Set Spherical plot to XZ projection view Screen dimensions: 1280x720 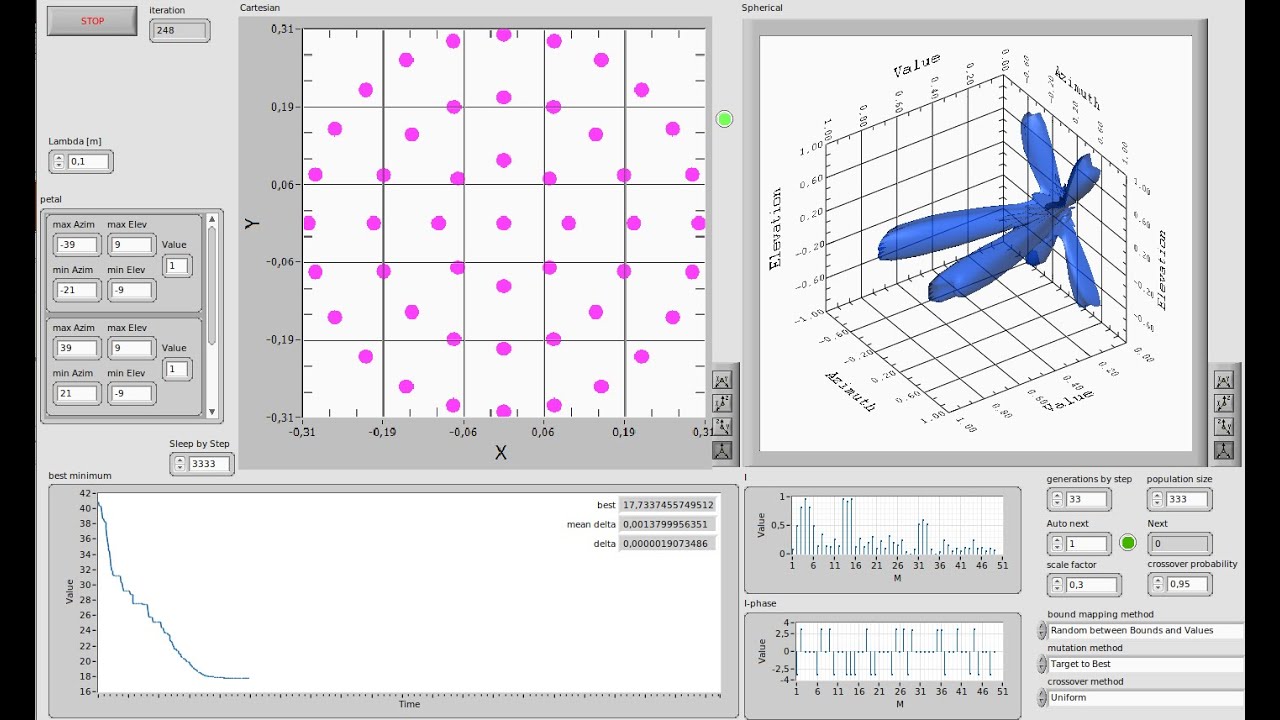pyautogui.click(x=1224, y=403)
